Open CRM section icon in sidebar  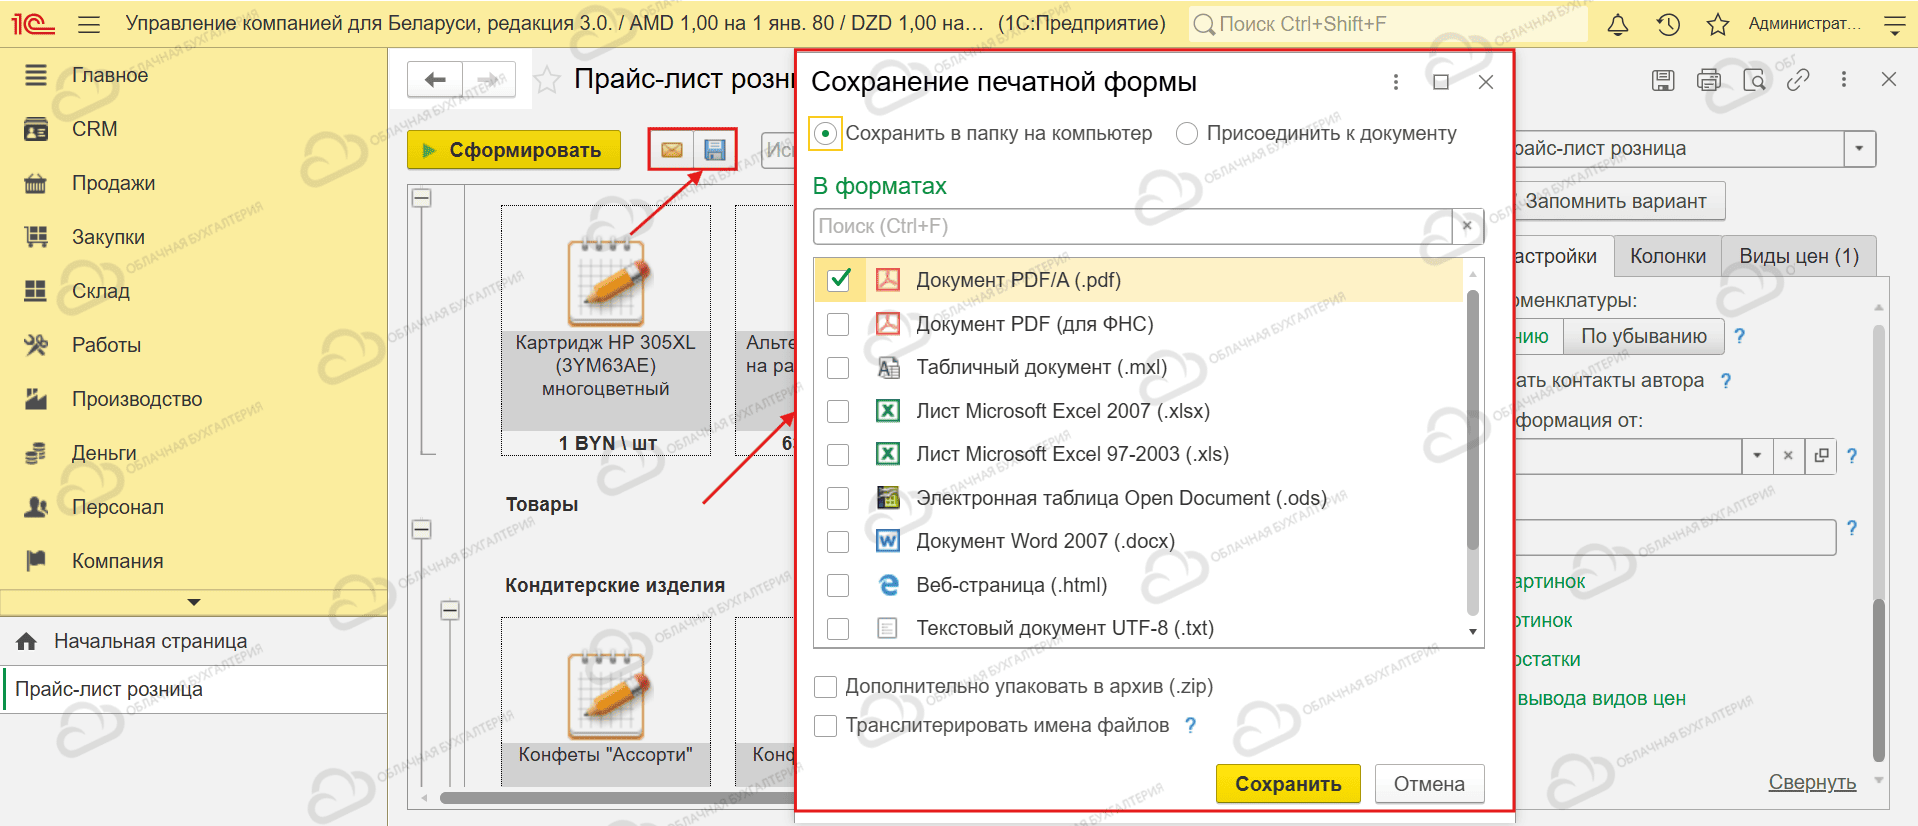pyautogui.click(x=36, y=129)
